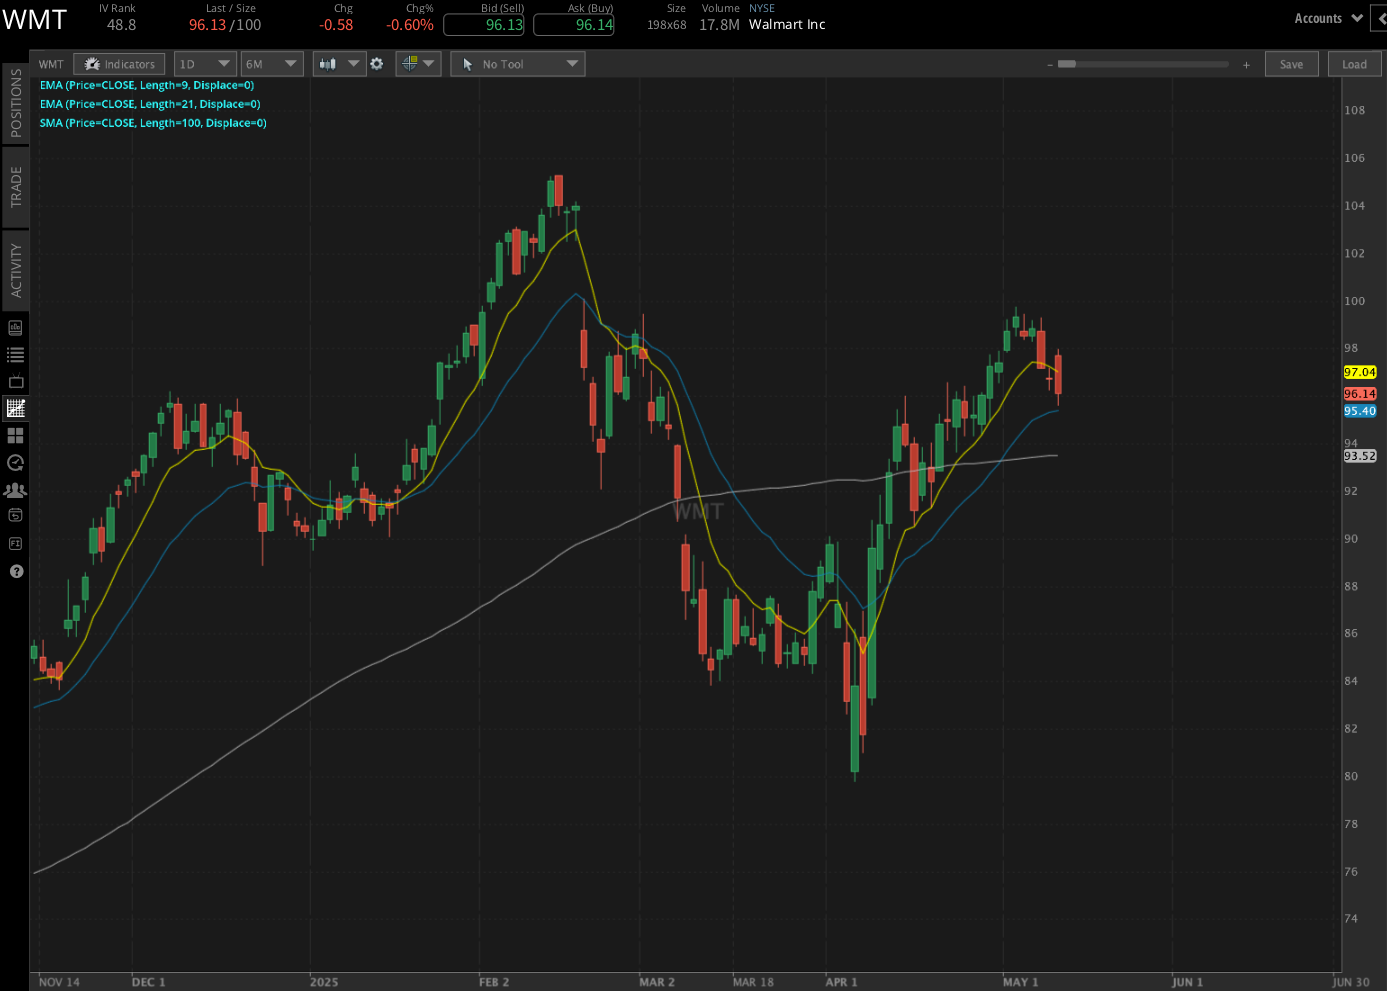Click the Walmart Inc company name

(x=787, y=25)
